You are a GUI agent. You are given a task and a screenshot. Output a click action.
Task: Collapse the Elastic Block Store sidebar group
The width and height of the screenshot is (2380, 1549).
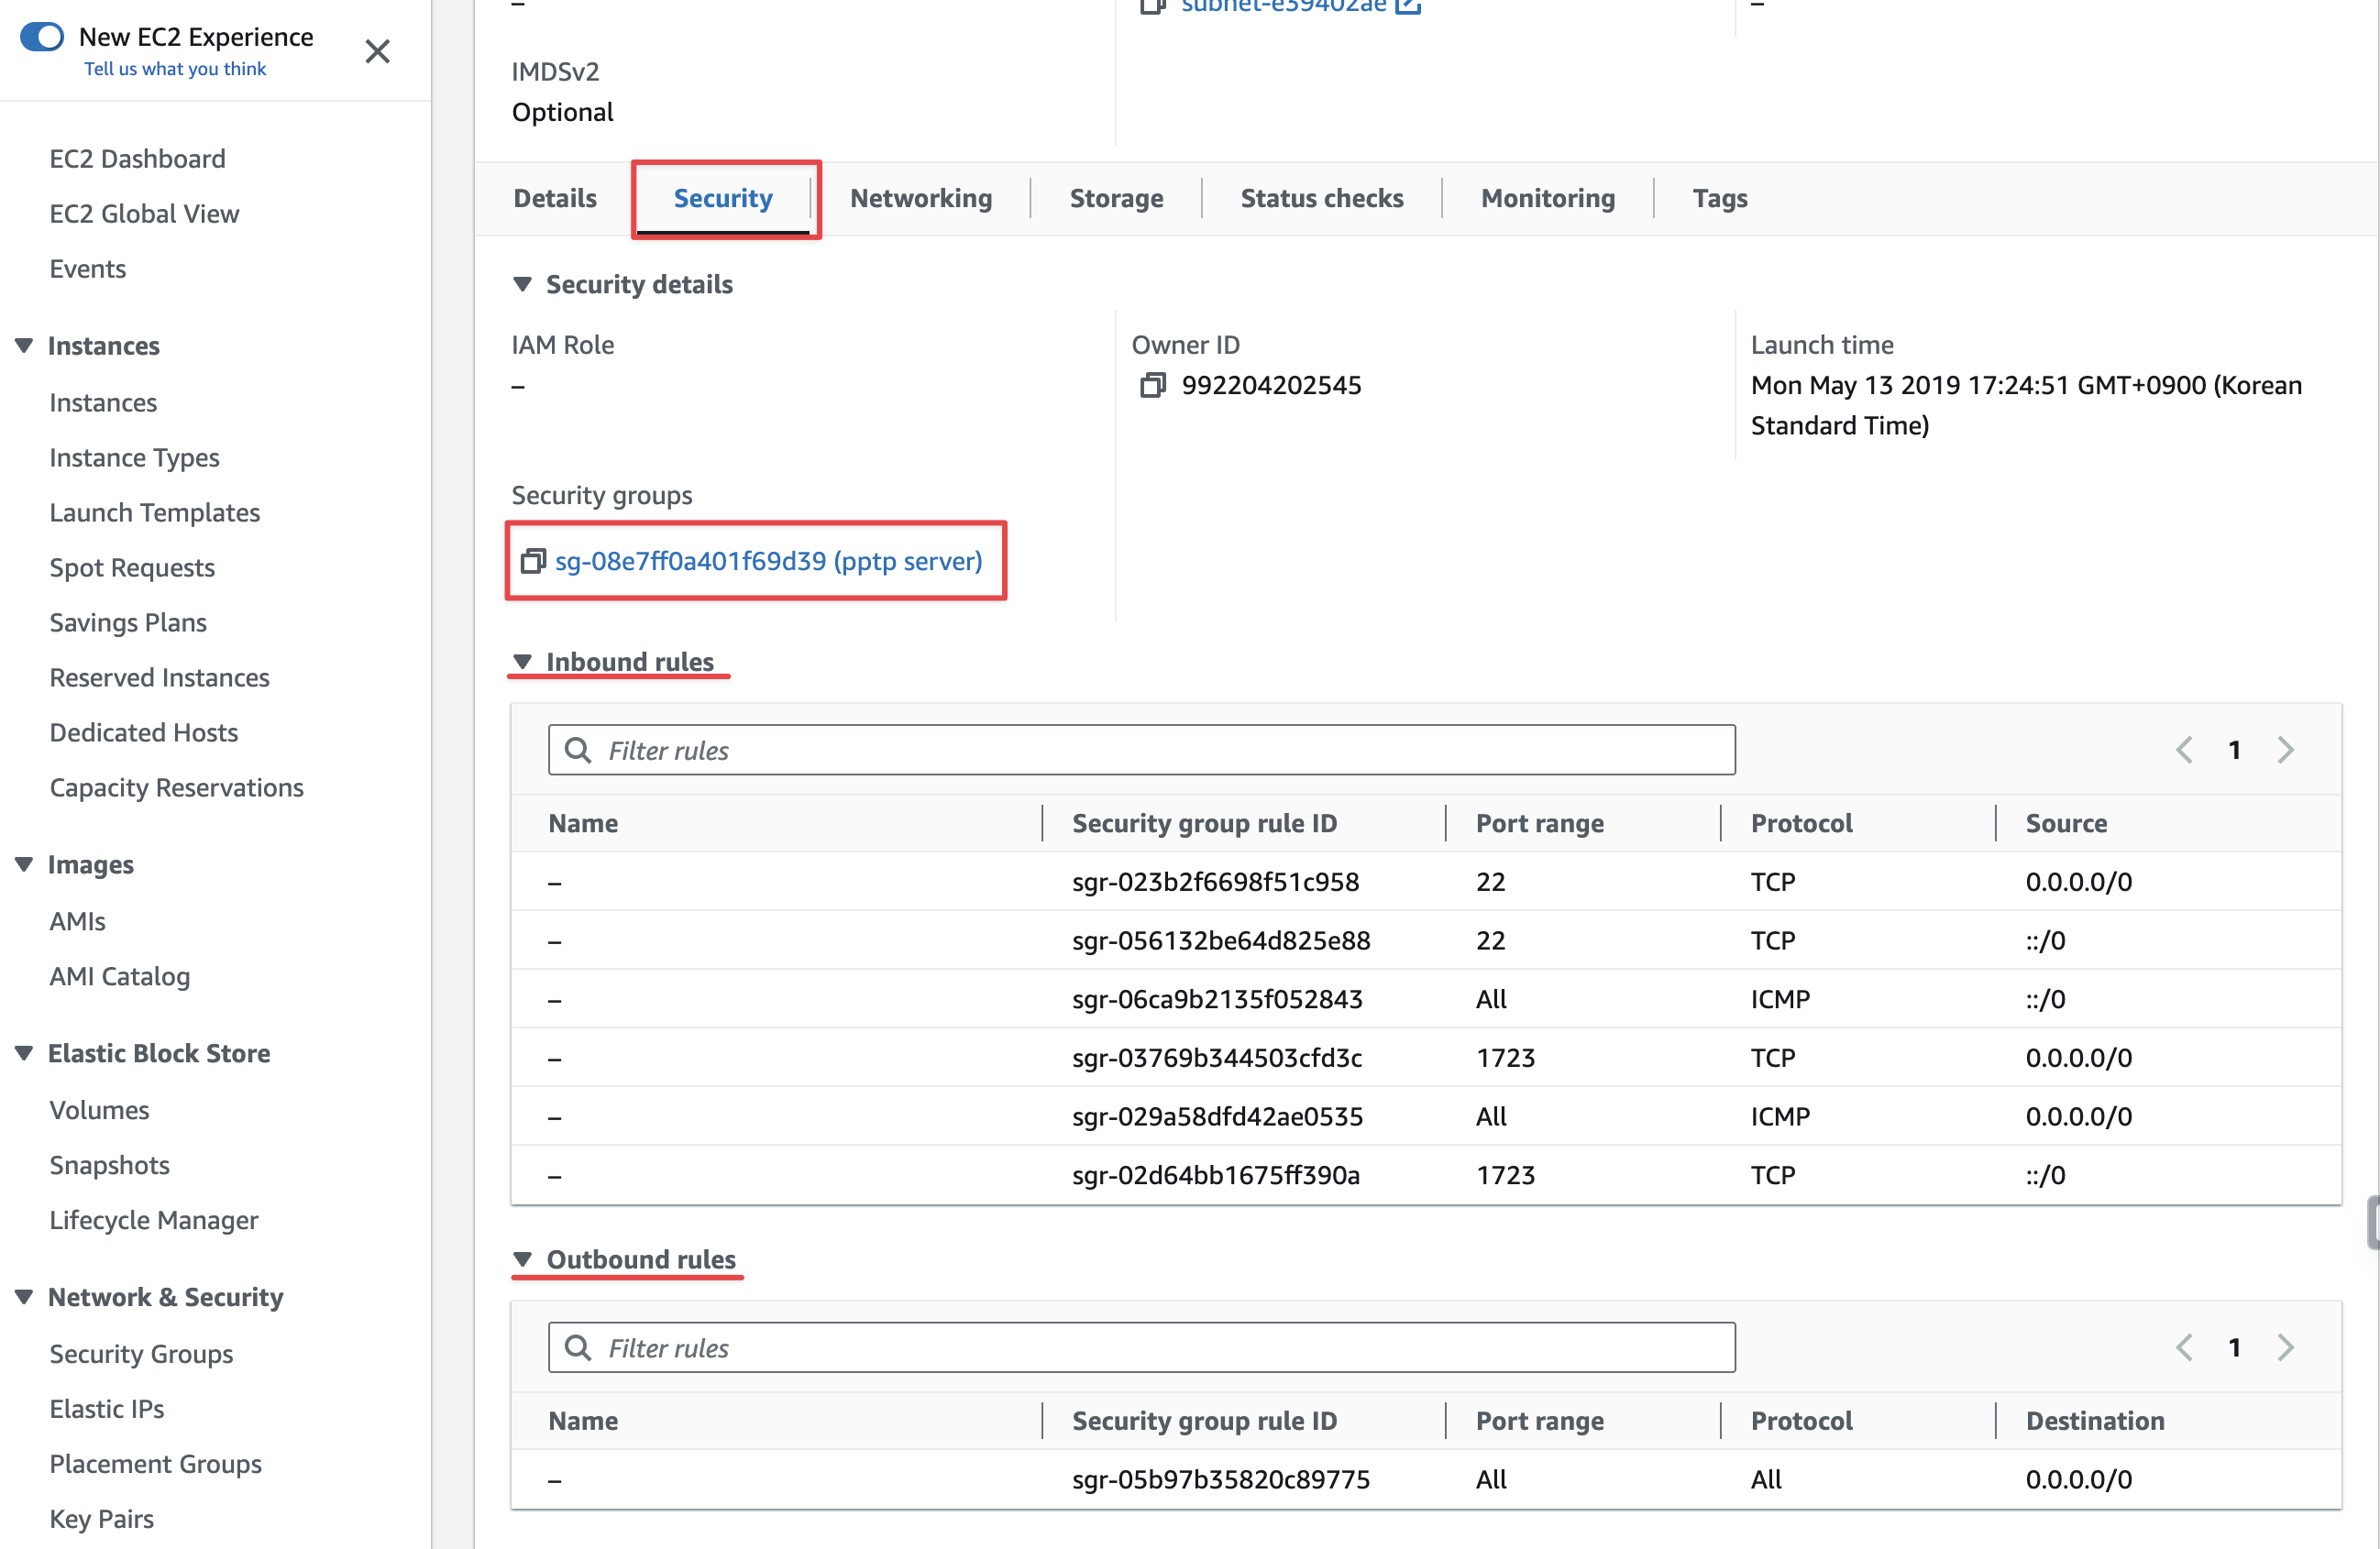[24, 1053]
